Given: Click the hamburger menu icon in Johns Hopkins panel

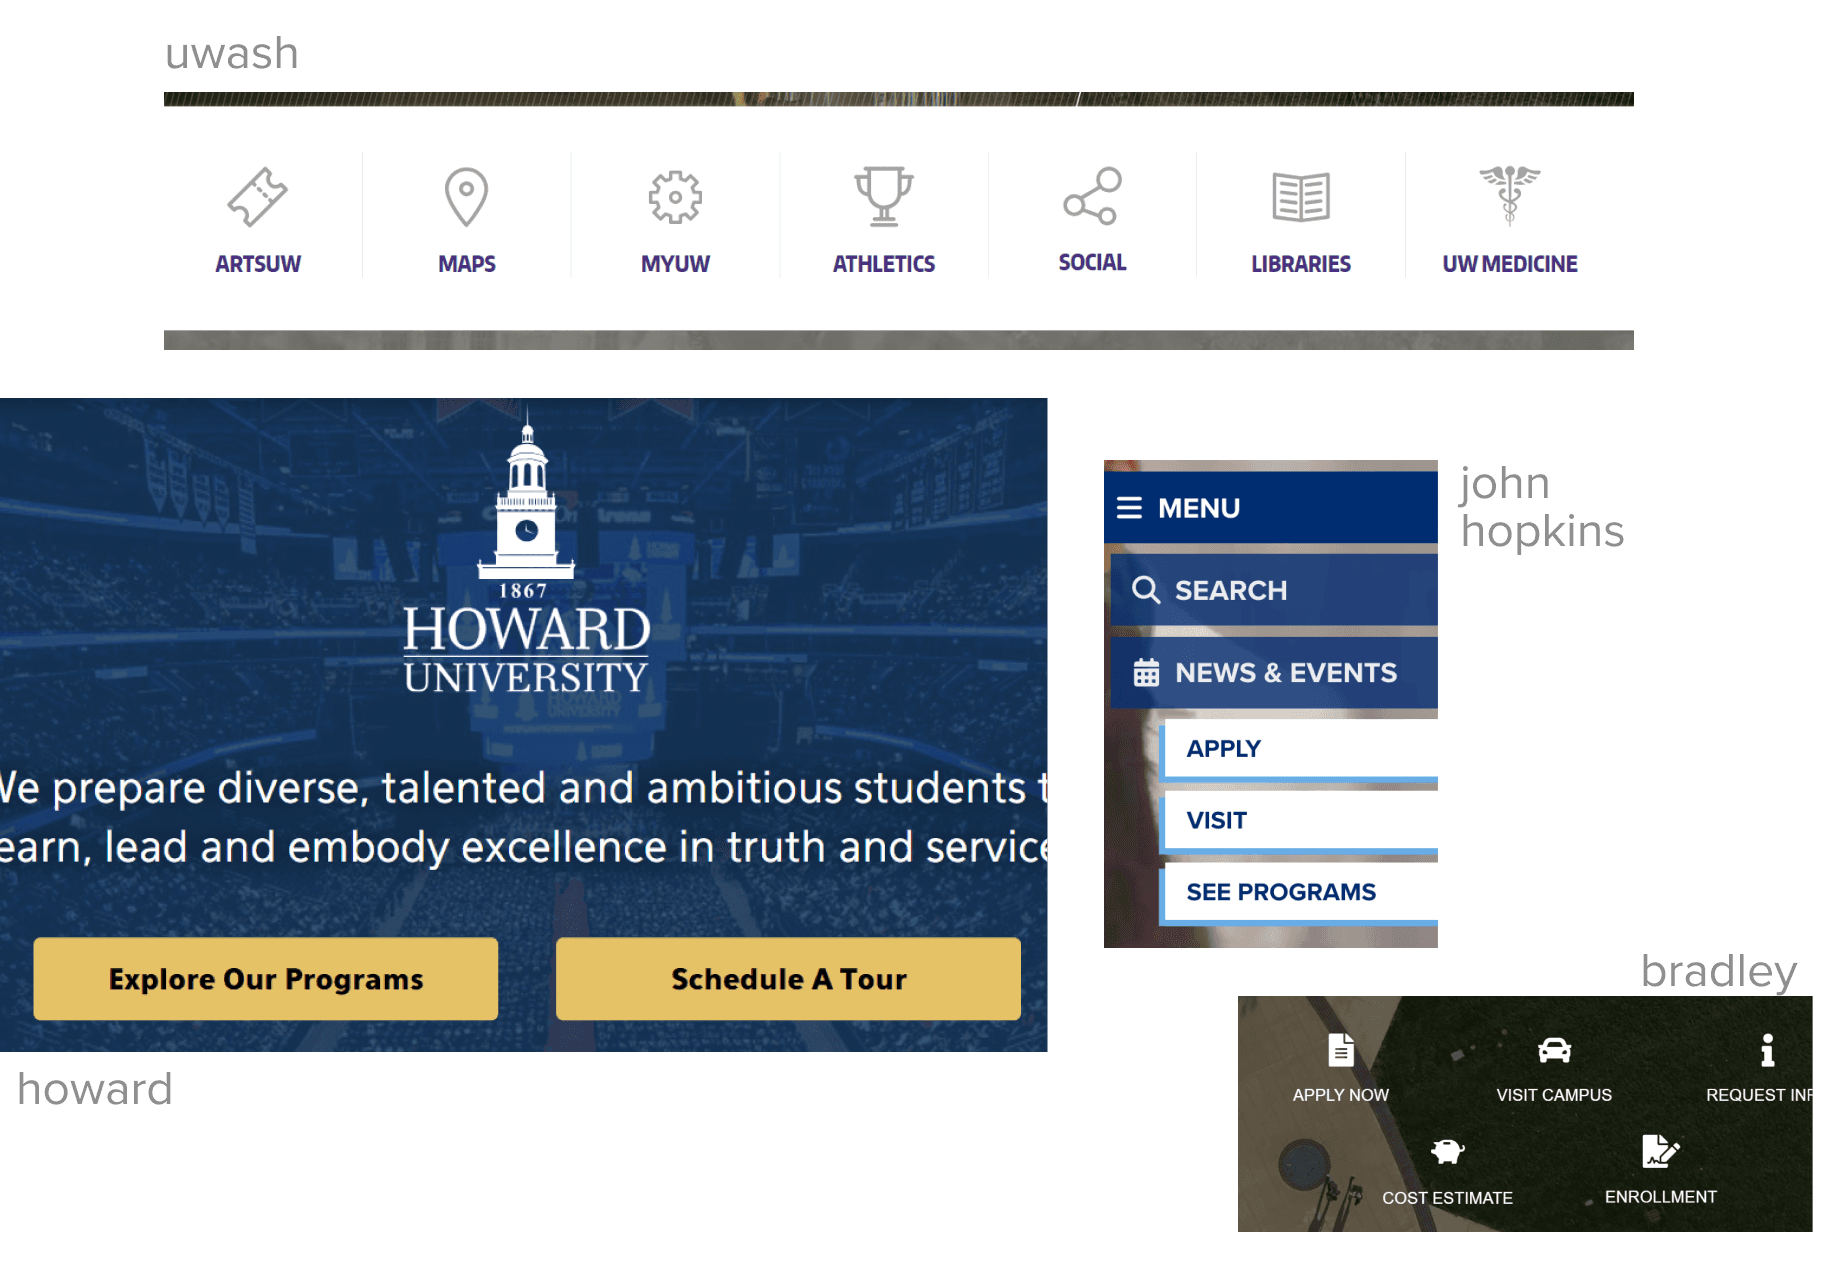Looking at the screenshot, I should pyautogui.click(x=1129, y=508).
